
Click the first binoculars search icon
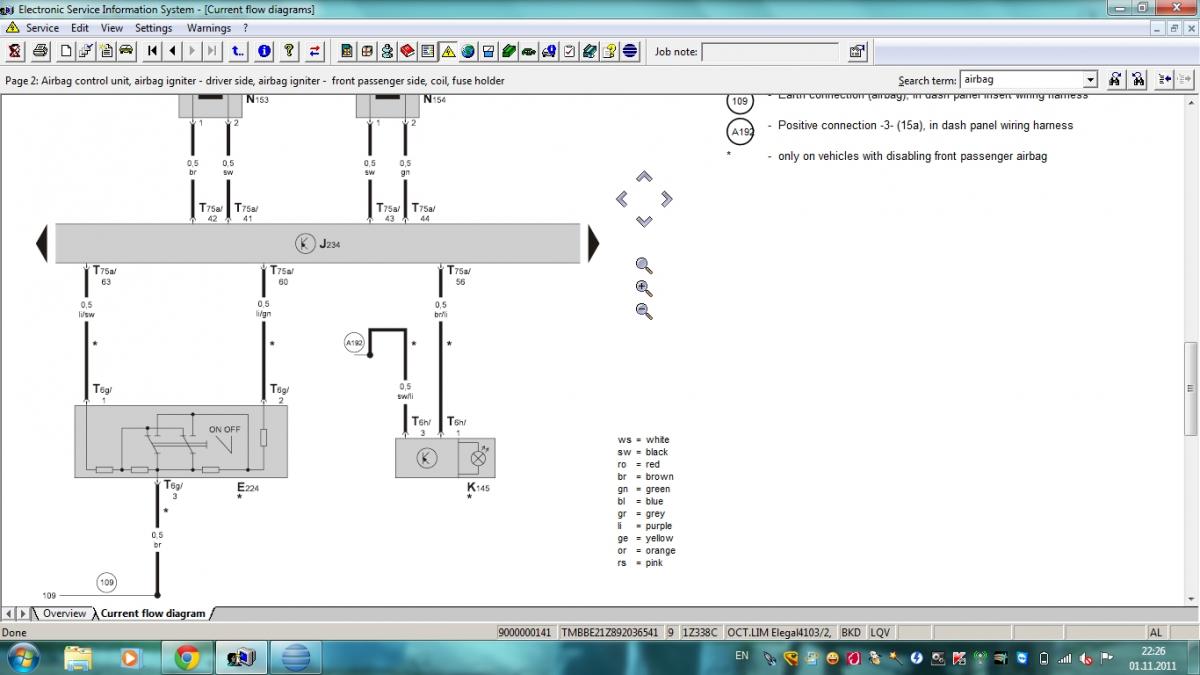click(1116, 79)
